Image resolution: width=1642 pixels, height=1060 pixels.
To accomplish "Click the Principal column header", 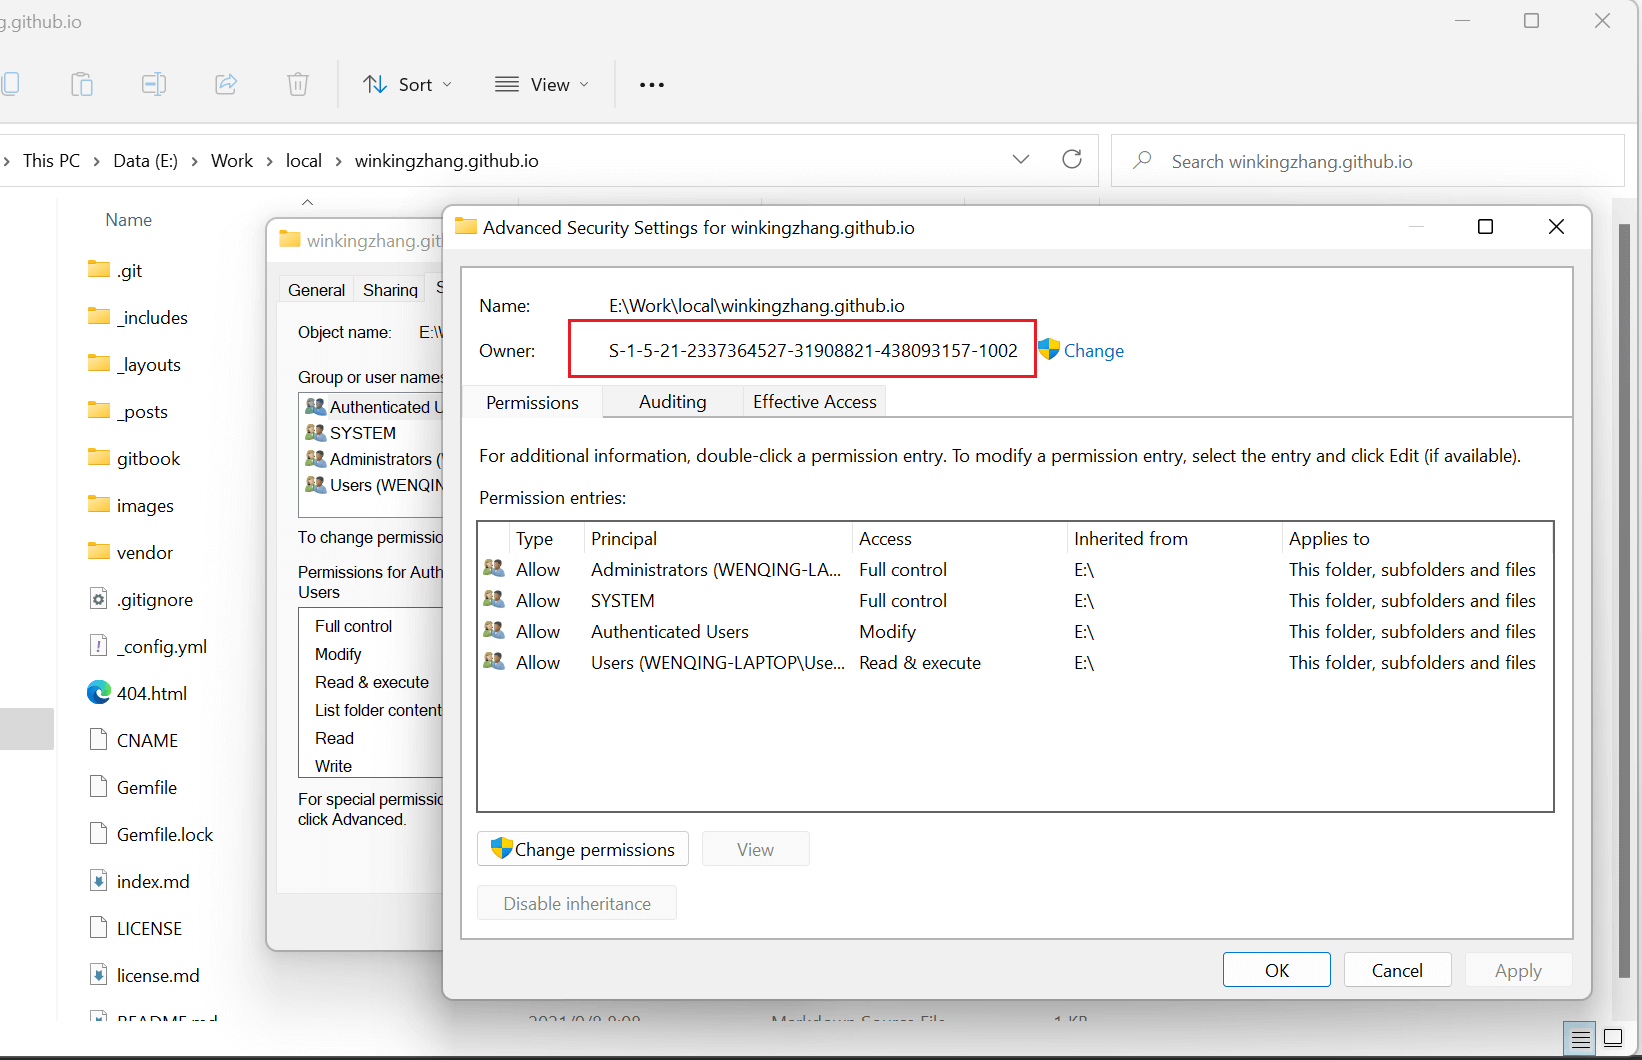I will click(x=717, y=538).
